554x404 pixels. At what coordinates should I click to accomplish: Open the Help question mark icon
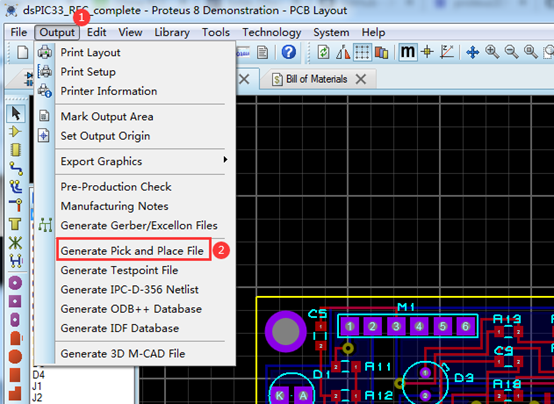(x=288, y=52)
